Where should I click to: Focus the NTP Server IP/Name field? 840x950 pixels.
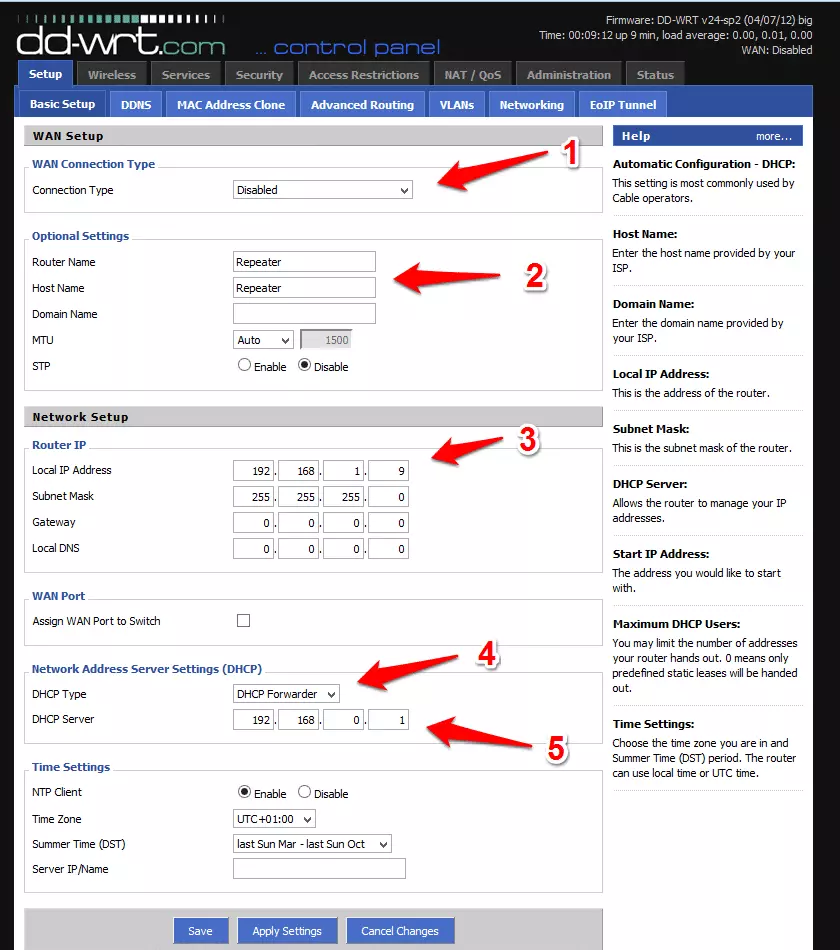click(x=319, y=869)
